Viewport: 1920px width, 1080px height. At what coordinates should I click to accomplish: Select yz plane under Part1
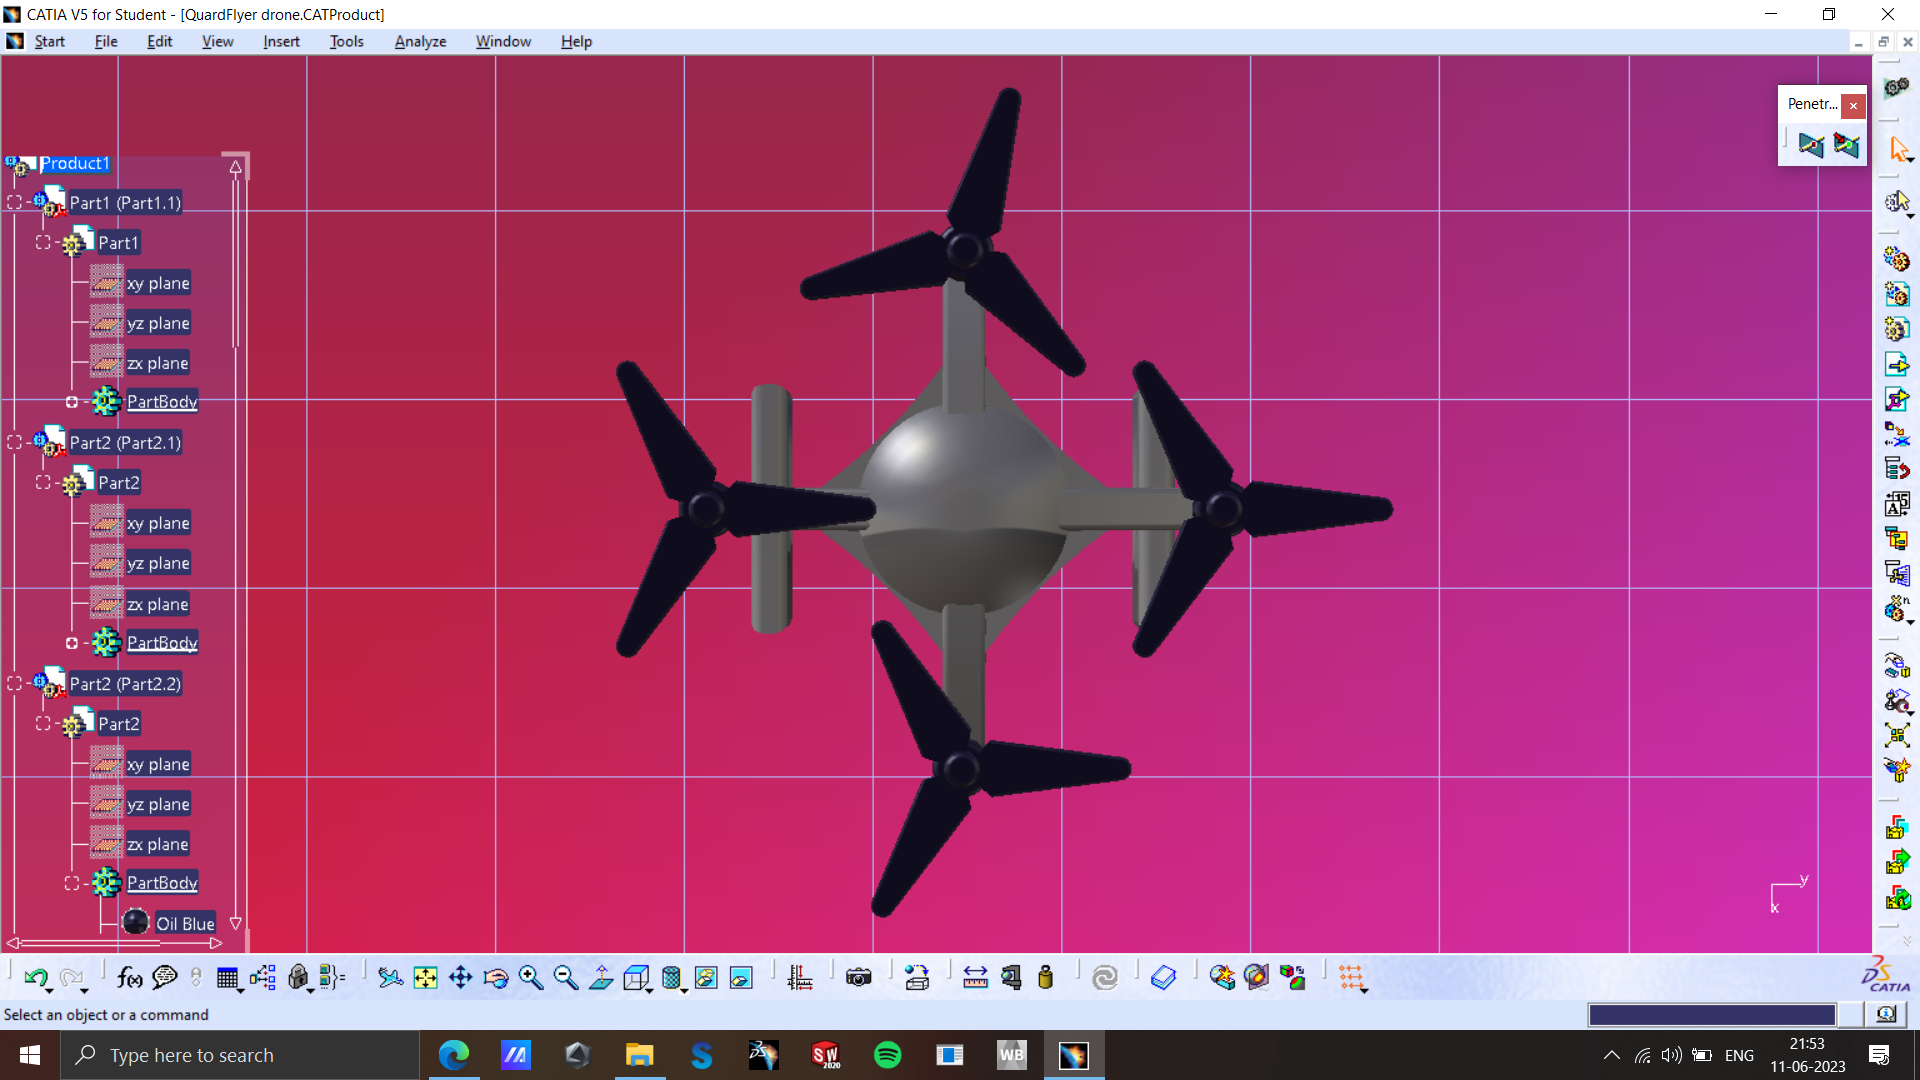[x=158, y=323]
